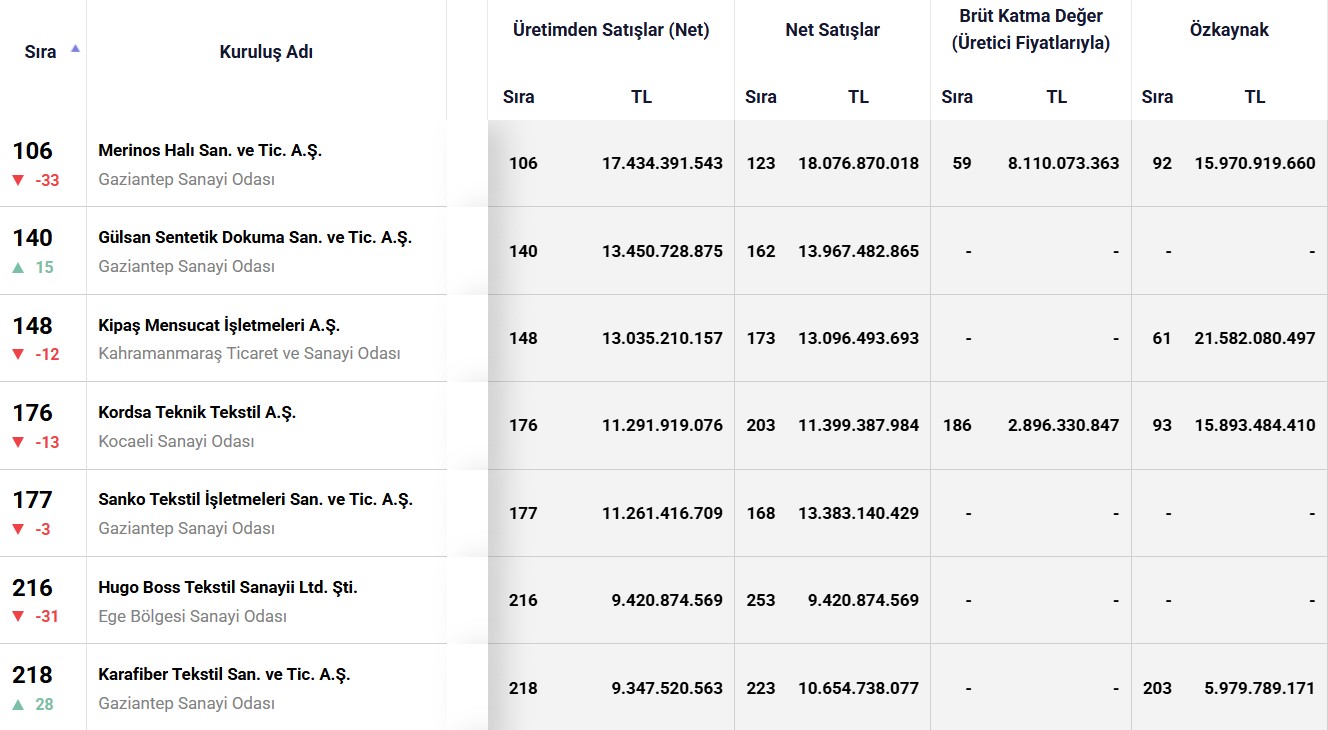Click Üretimden Satışlar (Net) column header
Image resolution: width=1328 pixels, height=730 pixels.
coord(611,30)
